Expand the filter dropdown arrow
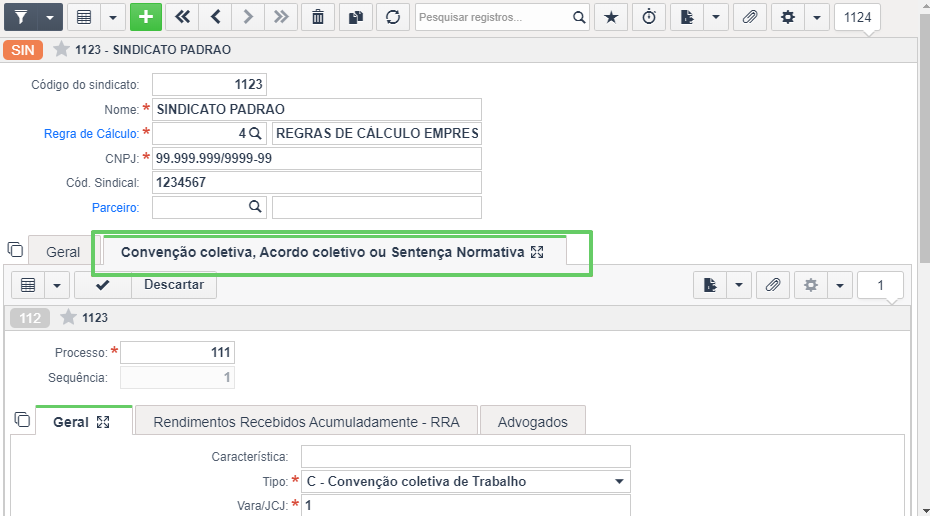 coord(50,17)
